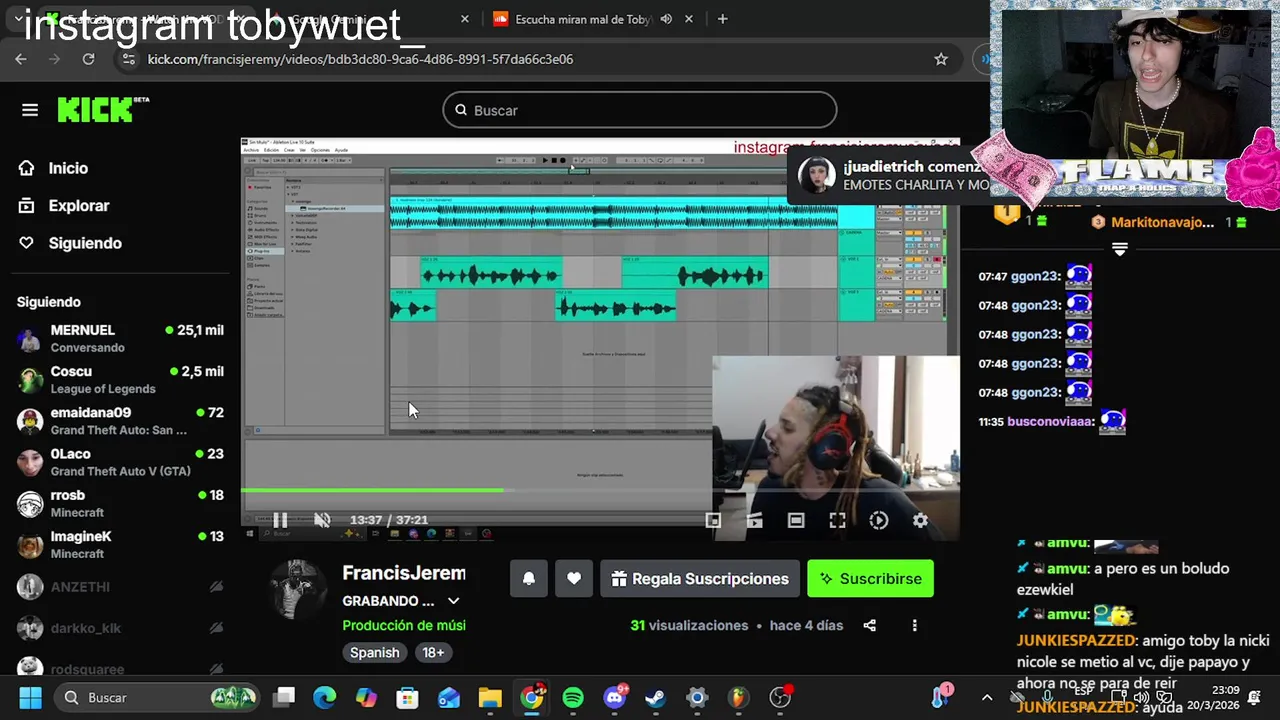Image resolution: width=1280 pixels, height=720 pixels.
Task: Open FL Studio from the taskbar
Action: coord(738,697)
